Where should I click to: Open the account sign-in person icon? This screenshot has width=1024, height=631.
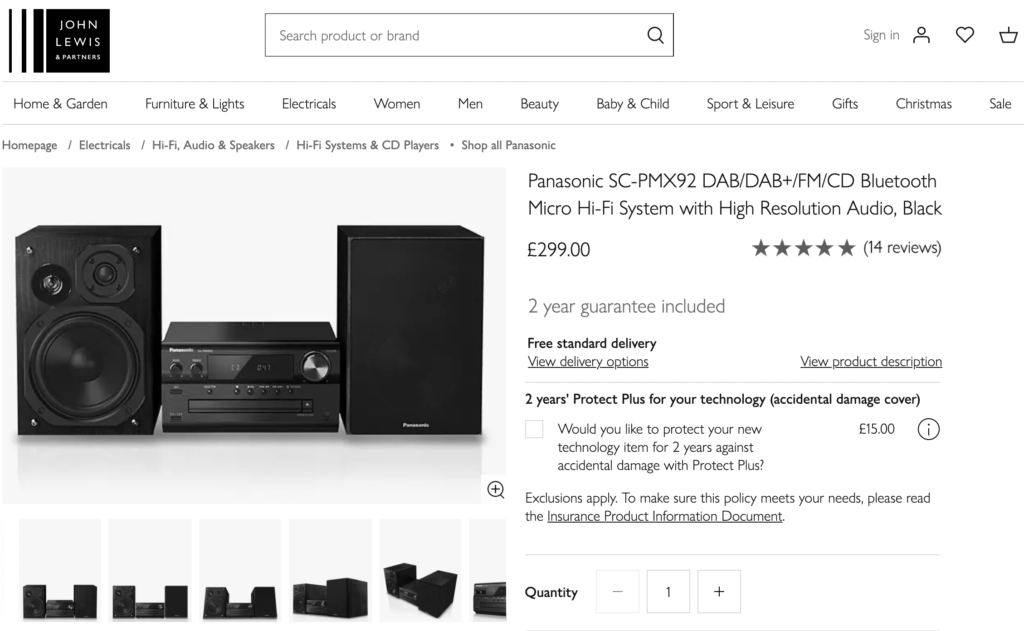coord(921,35)
